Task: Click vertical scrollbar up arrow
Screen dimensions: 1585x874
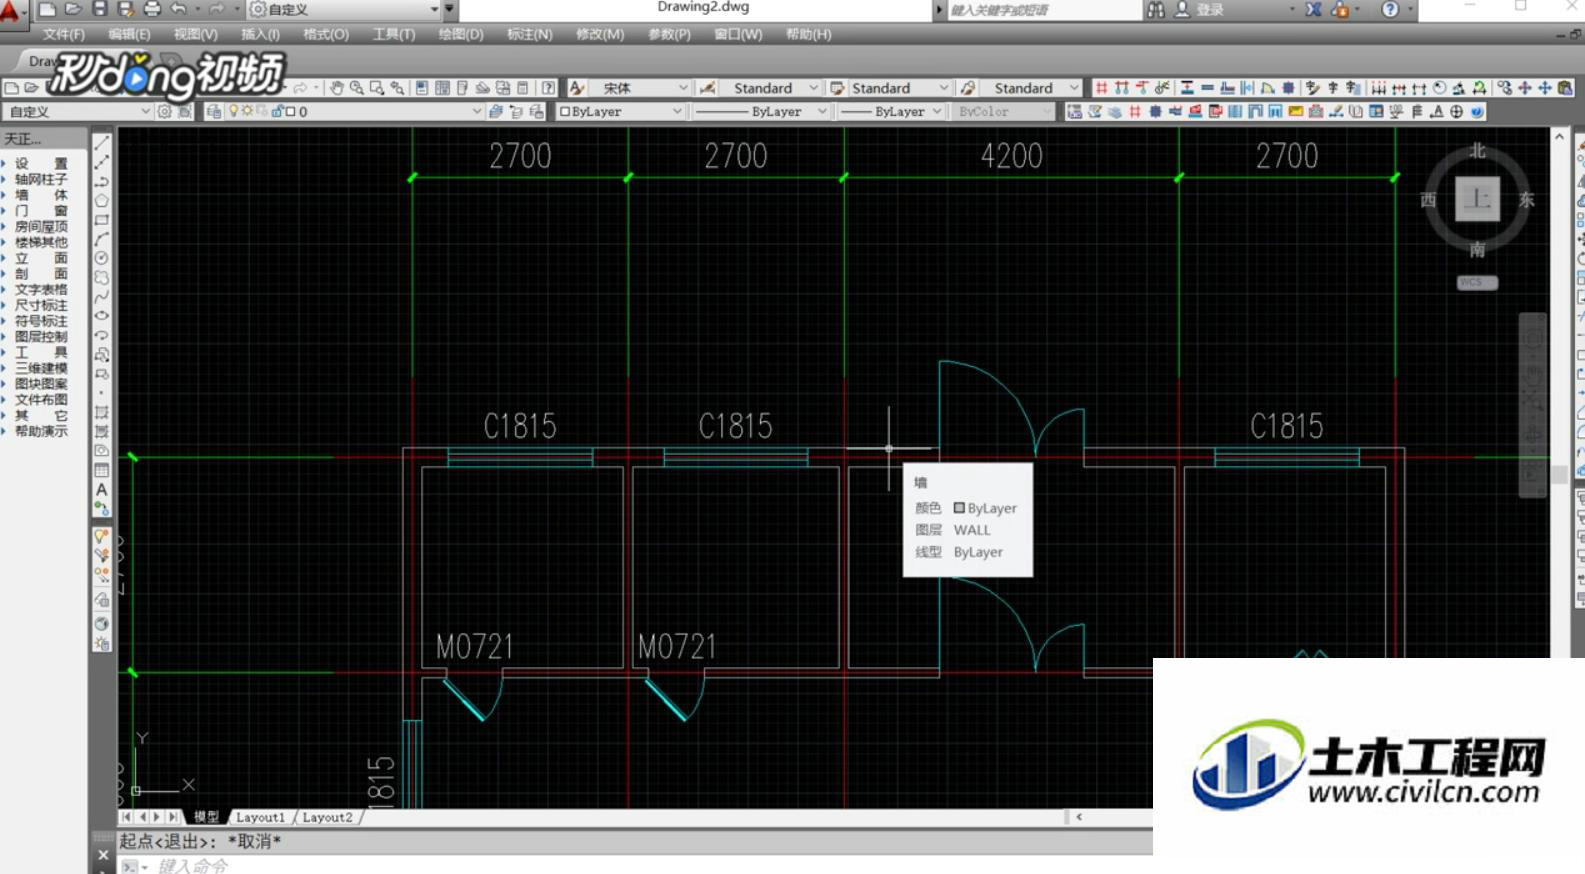Action: pyautogui.click(x=1559, y=135)
